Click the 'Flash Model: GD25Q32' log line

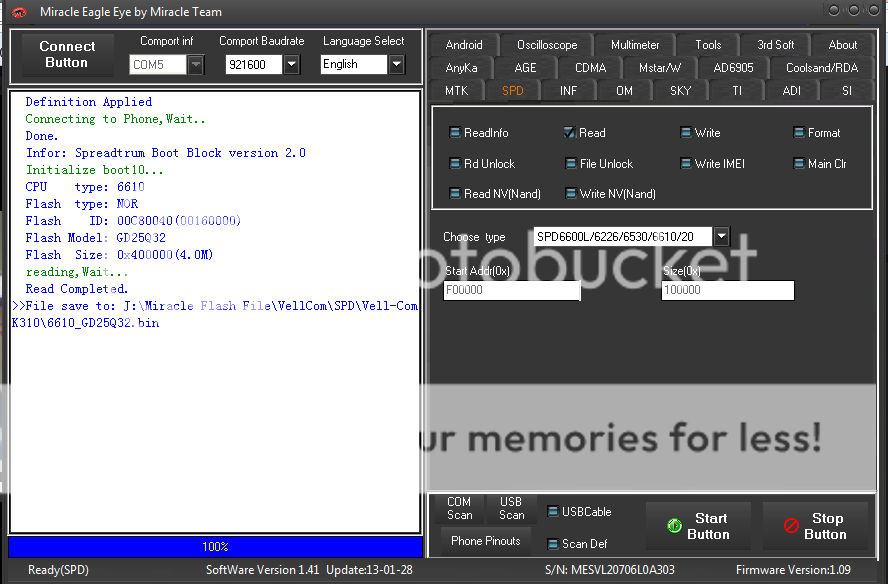click(x=95, y=238)
